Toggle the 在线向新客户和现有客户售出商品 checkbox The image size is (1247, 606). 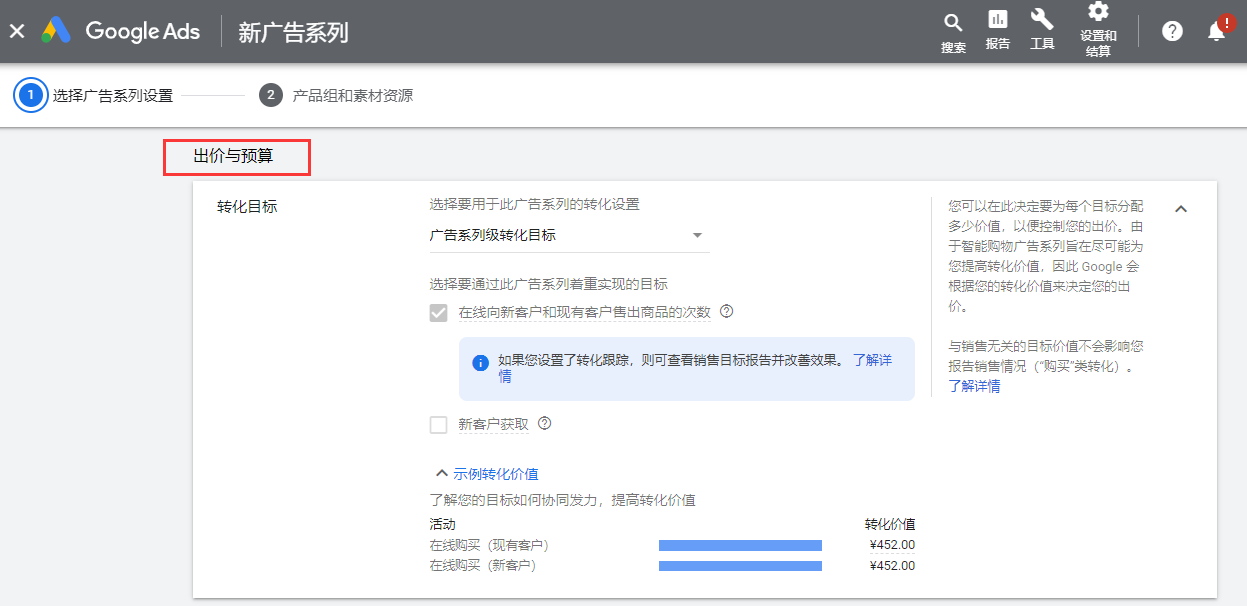click(438, 312)
